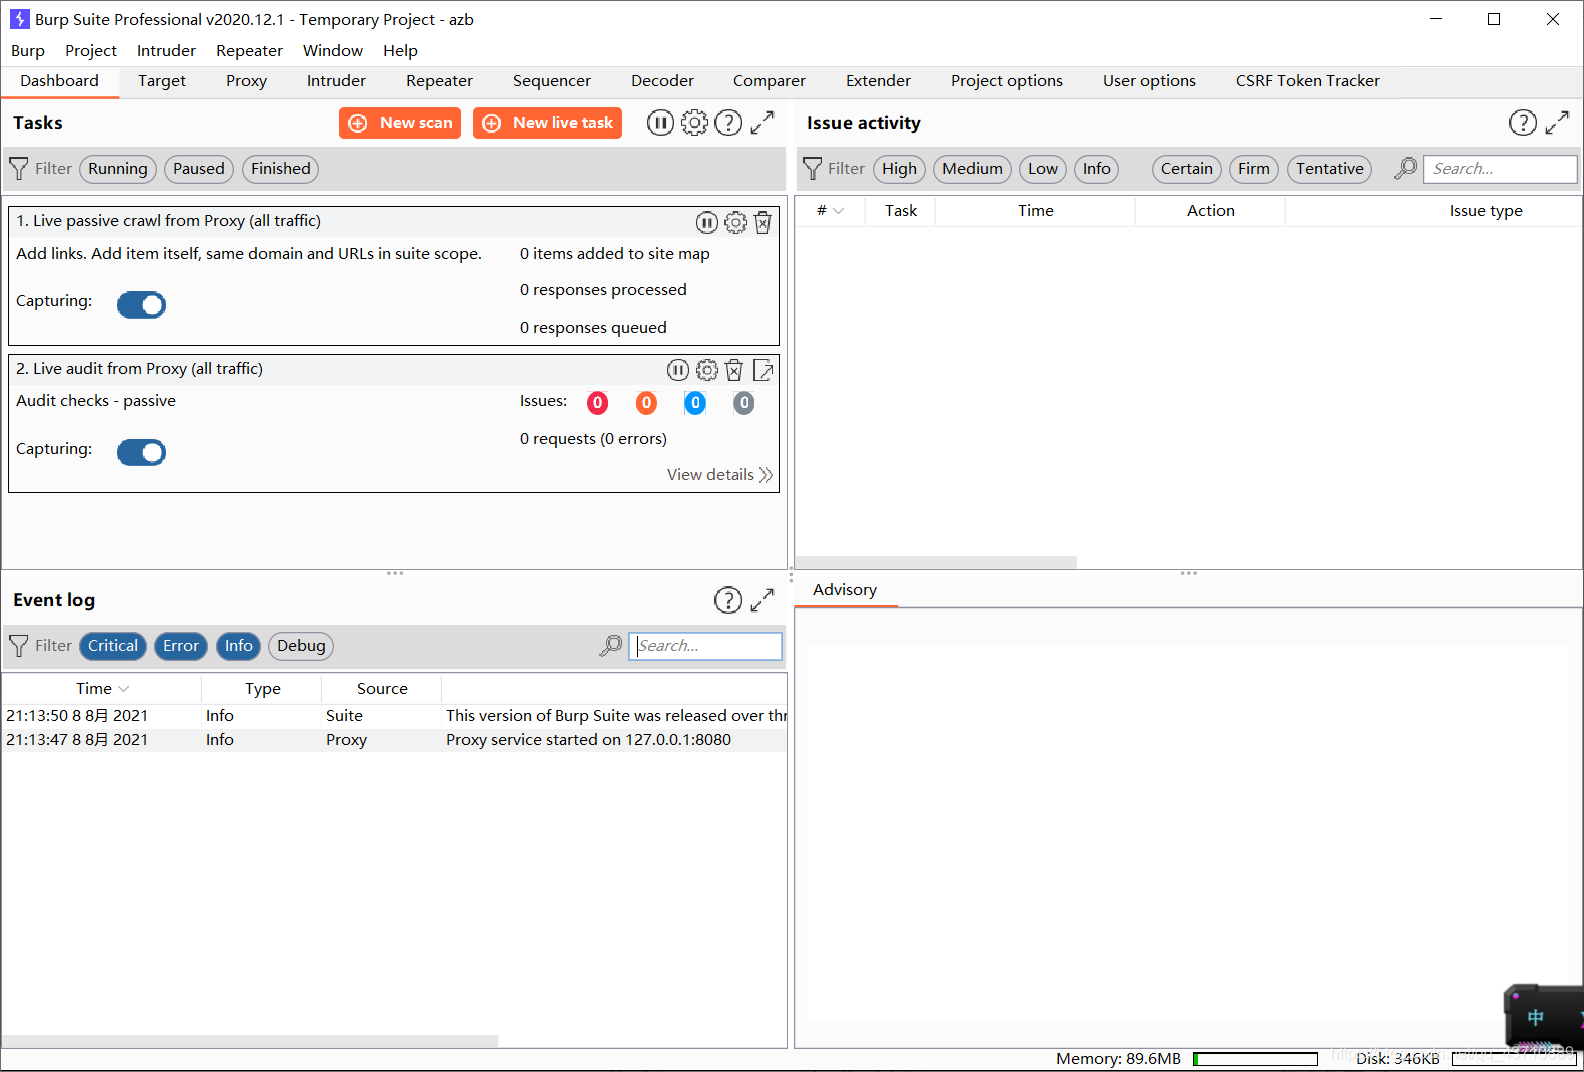Click blue low-severity issues count badge
The image size is (1584, 1072).
coord(695,402)
